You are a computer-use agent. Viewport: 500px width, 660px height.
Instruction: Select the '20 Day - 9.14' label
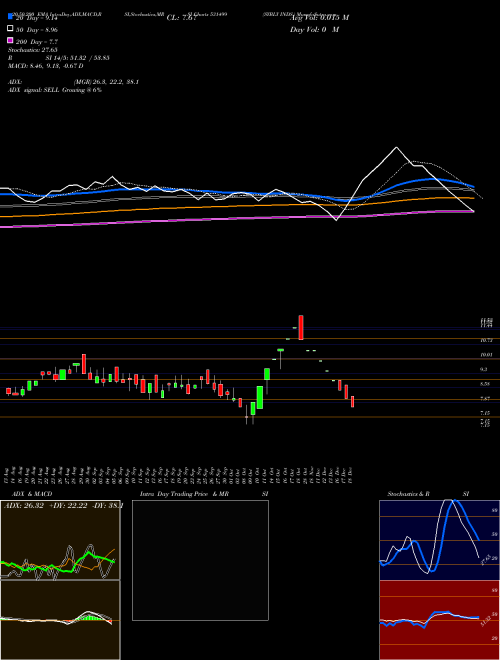[x=37, y=18]
